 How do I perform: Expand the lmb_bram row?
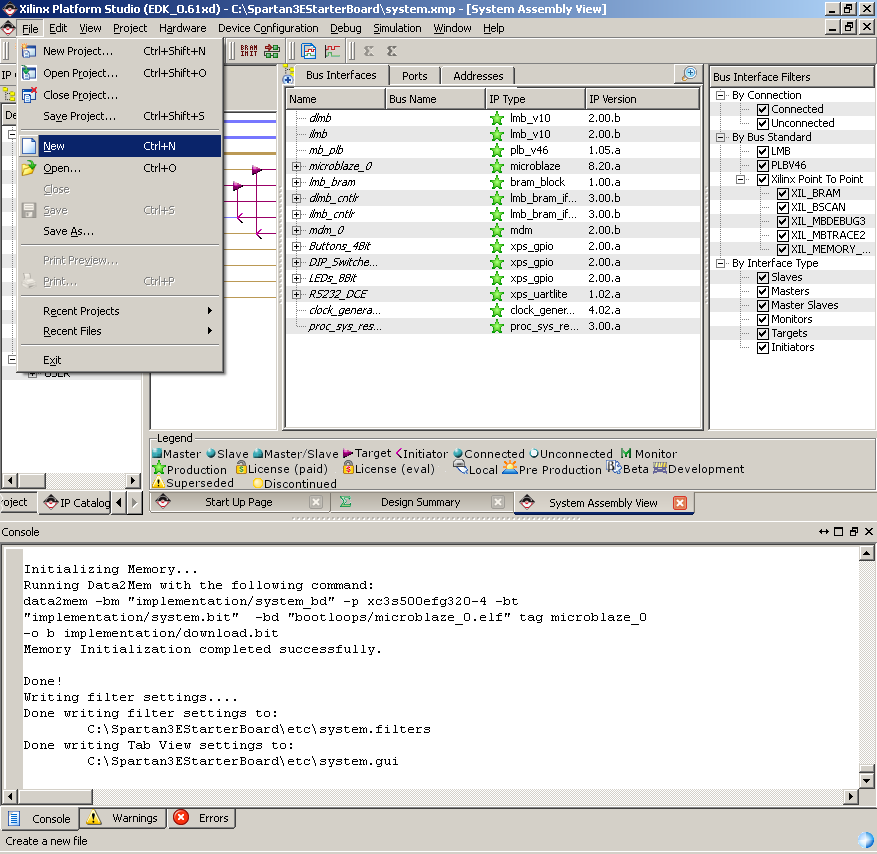(296, 182)
